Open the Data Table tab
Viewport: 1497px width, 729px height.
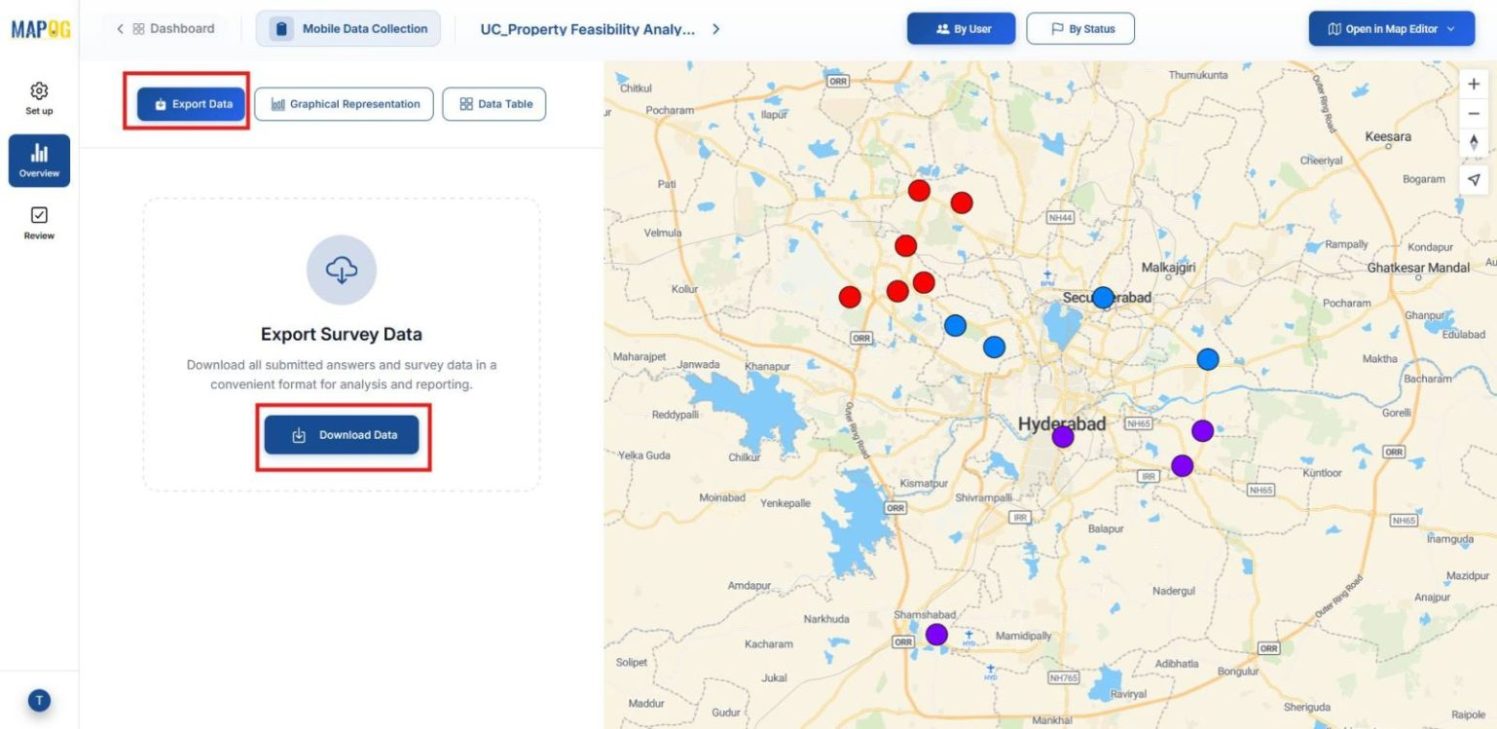[x=494, y=103]
